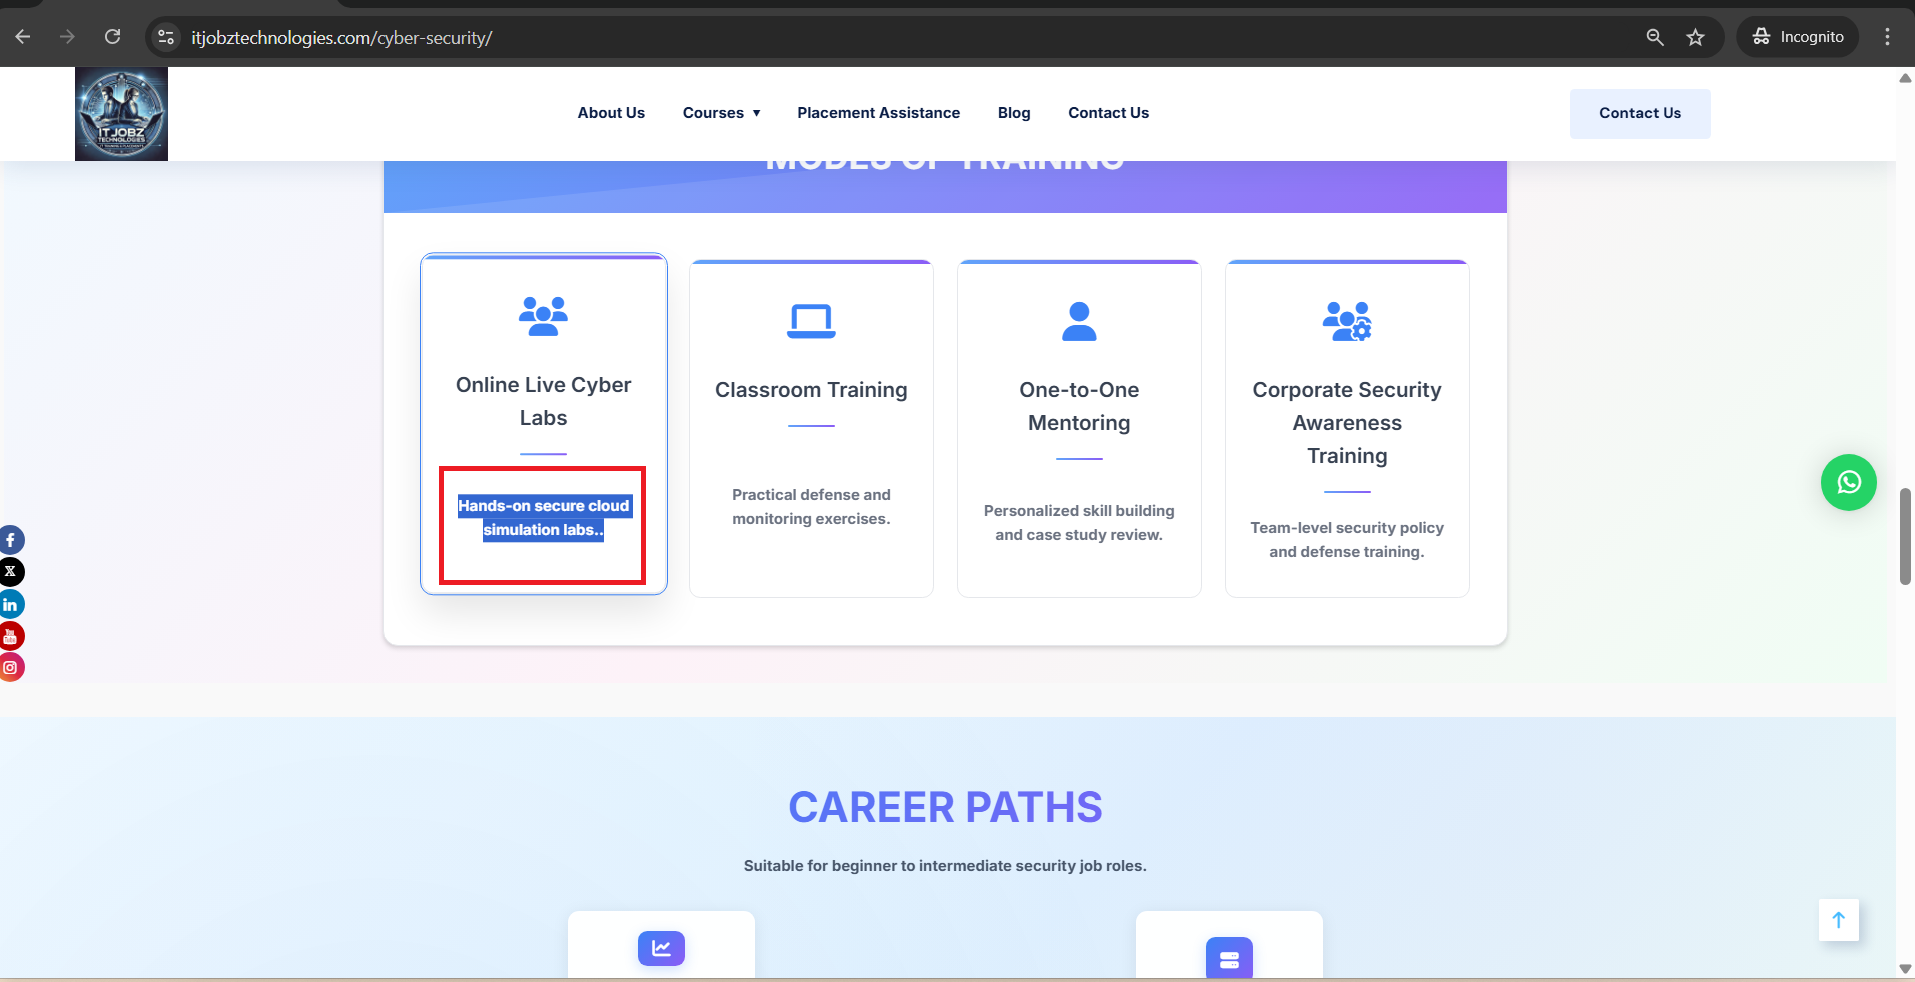Viewport: 1915px width, 982px height.
Task: Open the Facebook social sidebar icon
Action: coord(11,540)
